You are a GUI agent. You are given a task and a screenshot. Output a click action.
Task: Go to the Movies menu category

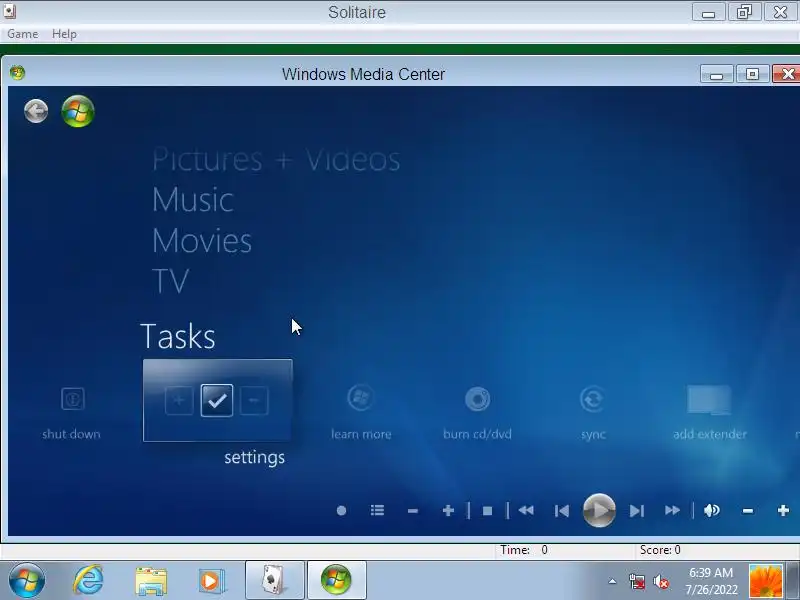pos(202,240)
